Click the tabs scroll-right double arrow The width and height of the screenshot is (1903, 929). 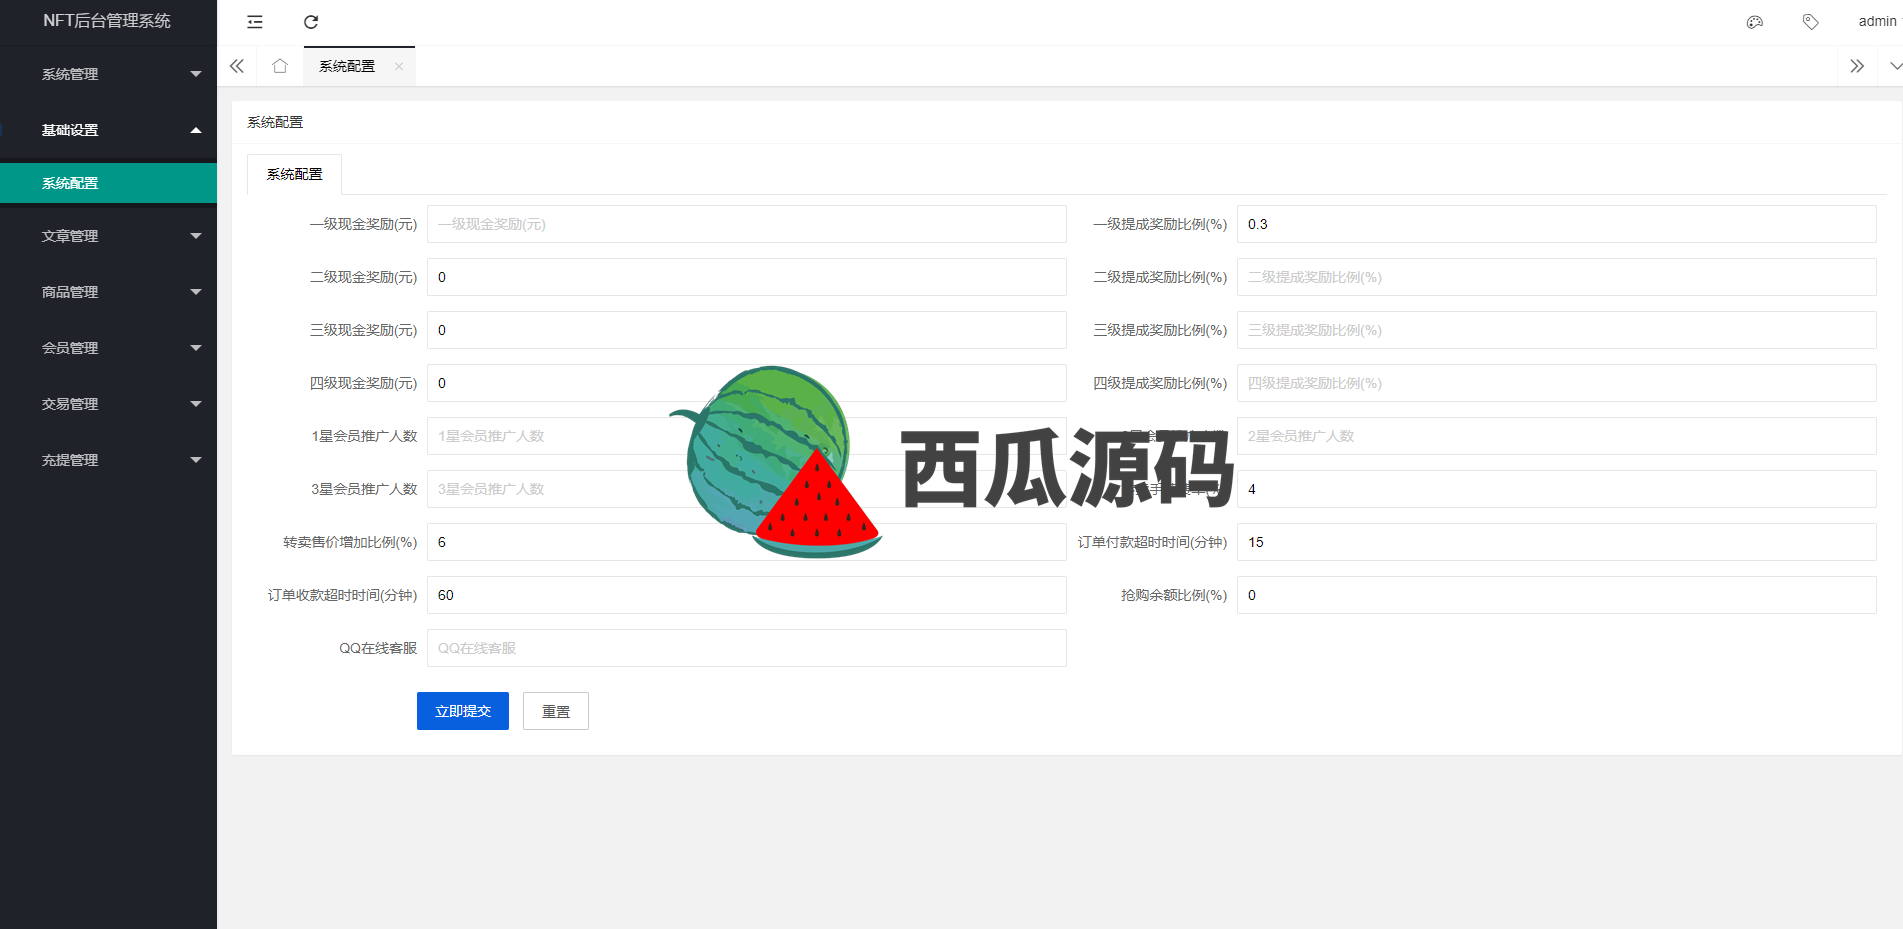point(1857,66)
